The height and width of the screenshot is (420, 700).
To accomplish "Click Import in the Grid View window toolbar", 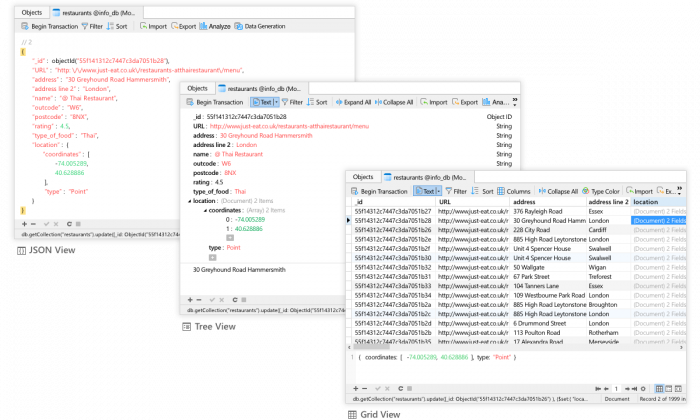I will (639, 191).
